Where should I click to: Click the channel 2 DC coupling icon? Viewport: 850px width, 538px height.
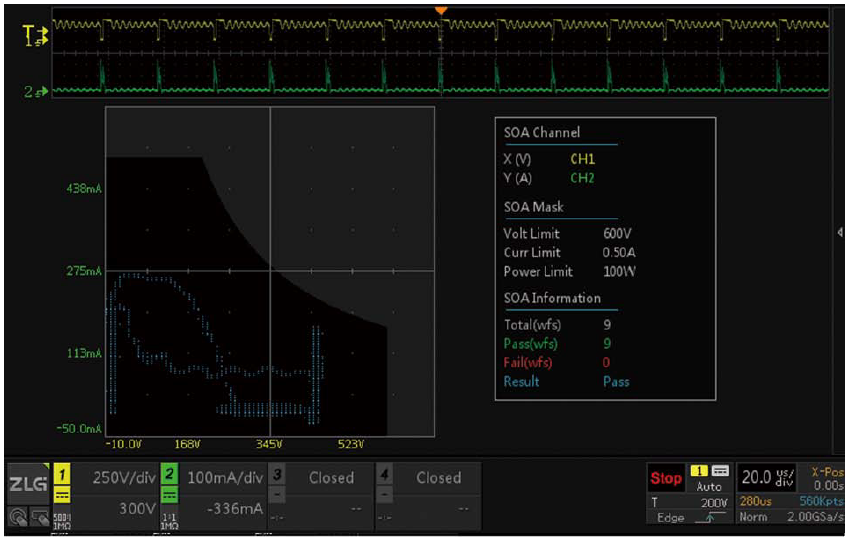169,493
